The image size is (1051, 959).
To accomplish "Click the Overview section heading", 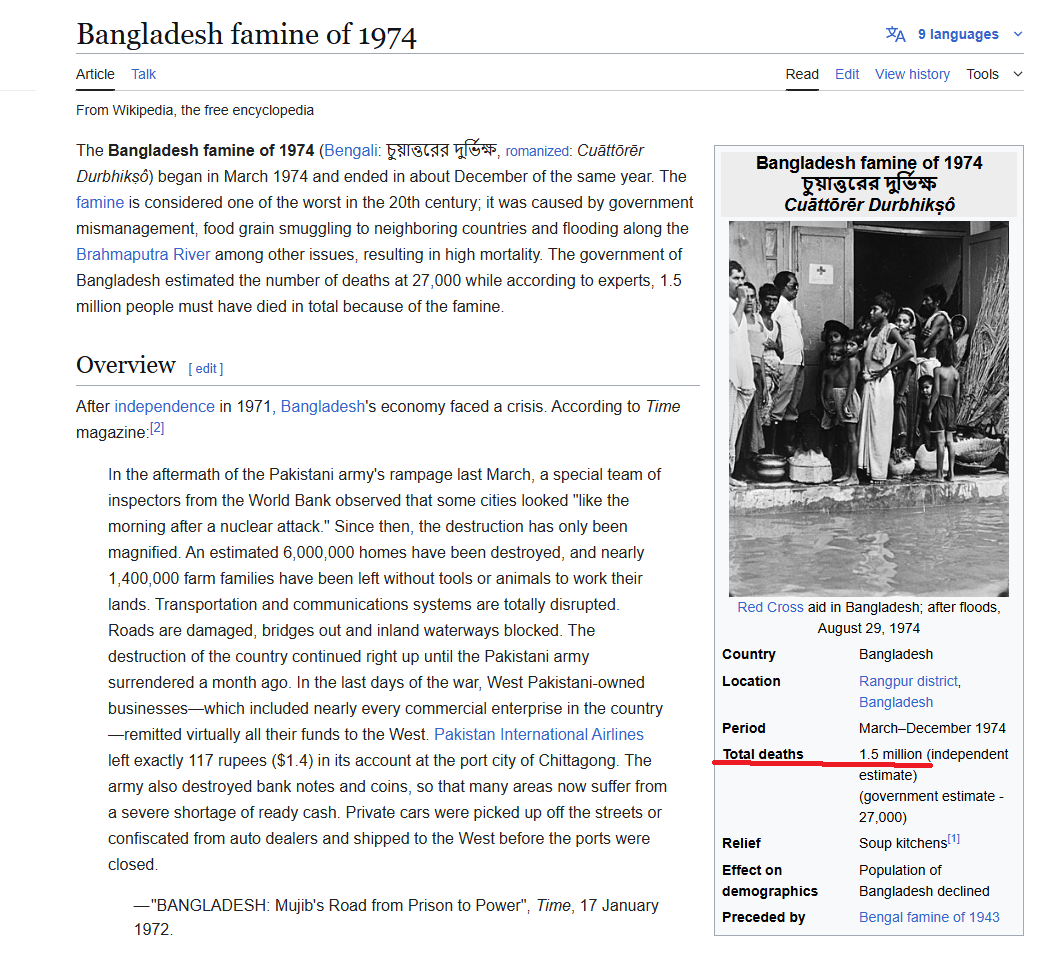I will (126, 365).
